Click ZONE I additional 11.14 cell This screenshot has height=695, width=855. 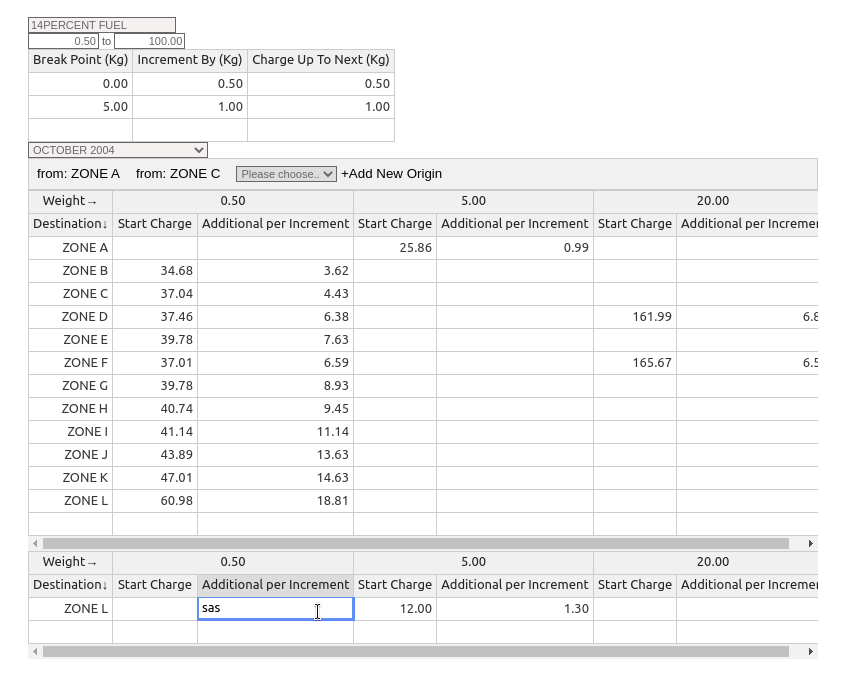tap(275, 432)
